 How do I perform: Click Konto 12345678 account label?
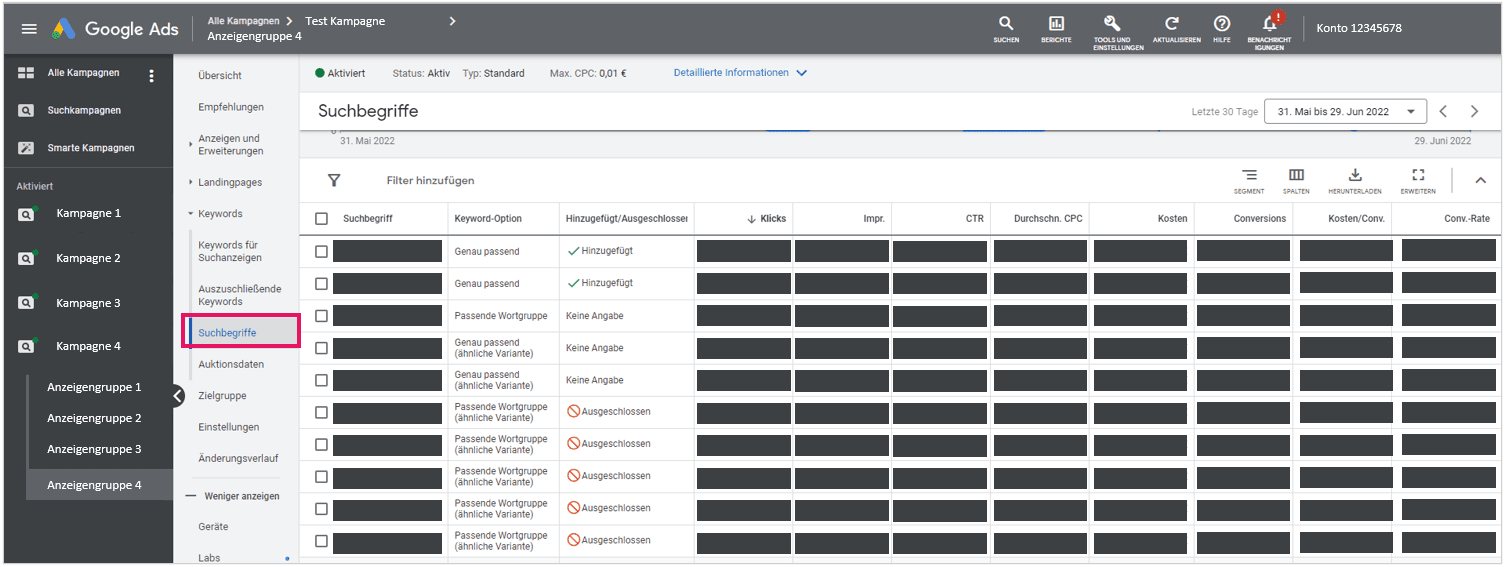[x=1359, y=28]
